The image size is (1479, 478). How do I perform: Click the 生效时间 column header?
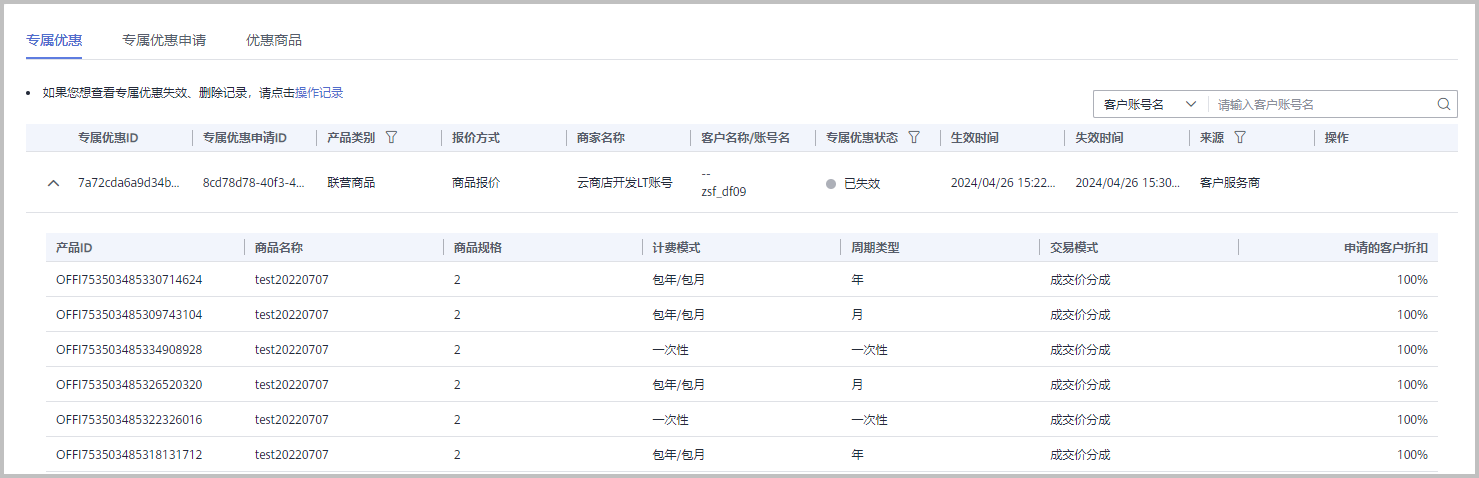(974, 138)
